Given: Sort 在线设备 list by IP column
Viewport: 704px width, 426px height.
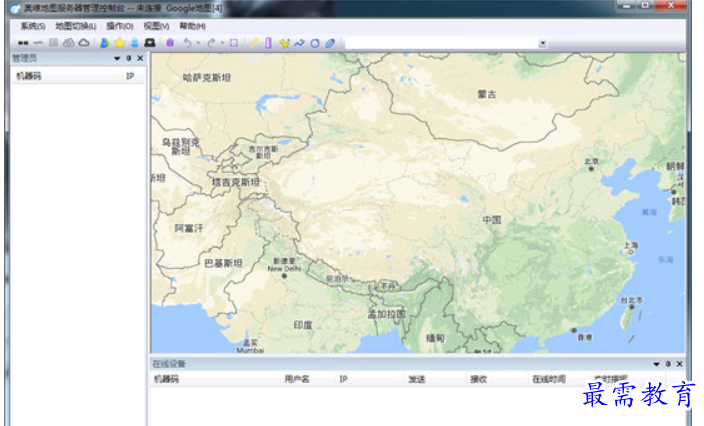Looking at the screenshot, I should pos(343,379).
